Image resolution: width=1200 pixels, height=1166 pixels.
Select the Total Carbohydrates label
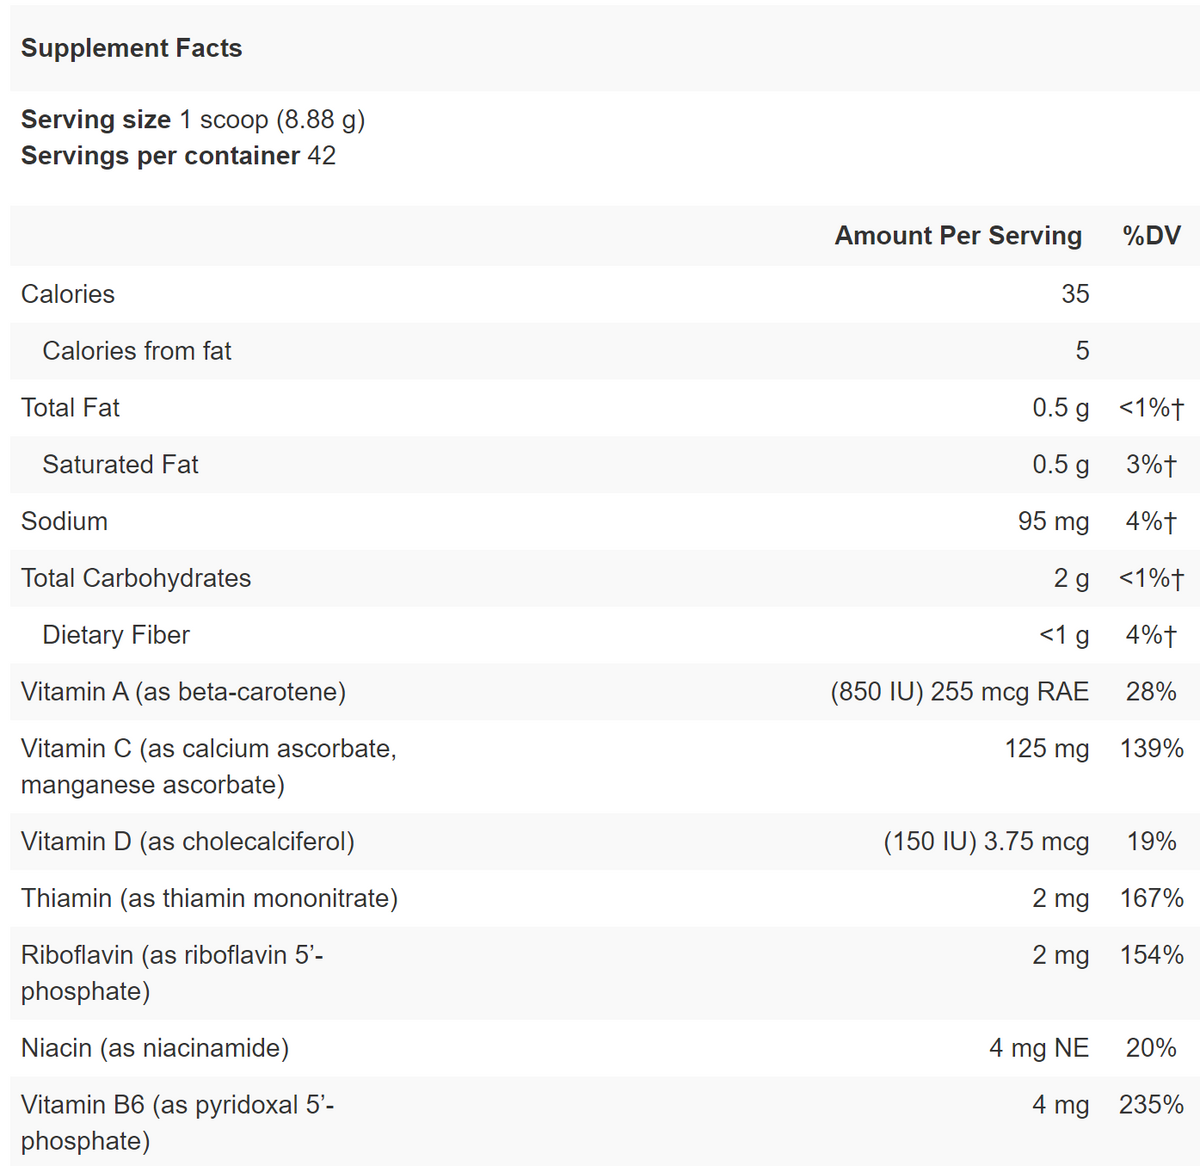136,578
